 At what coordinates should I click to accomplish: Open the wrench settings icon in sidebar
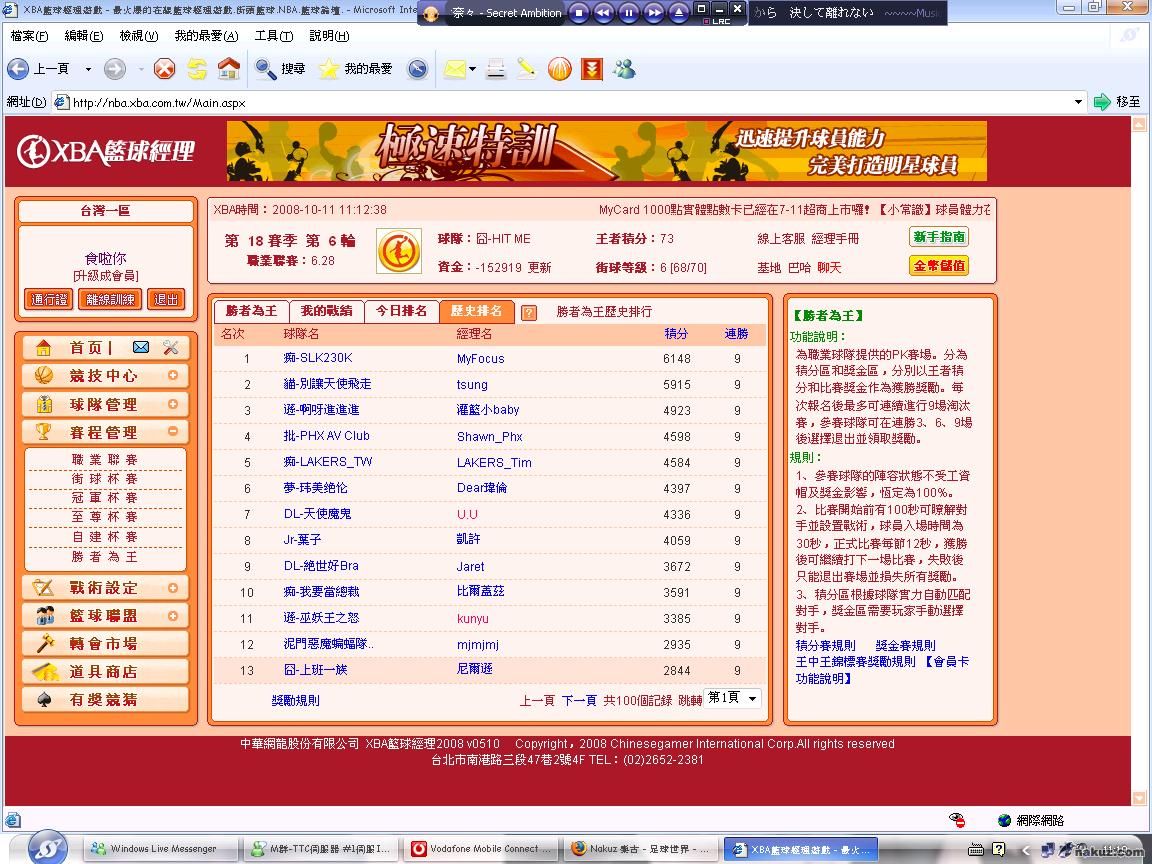click(170, 347)
